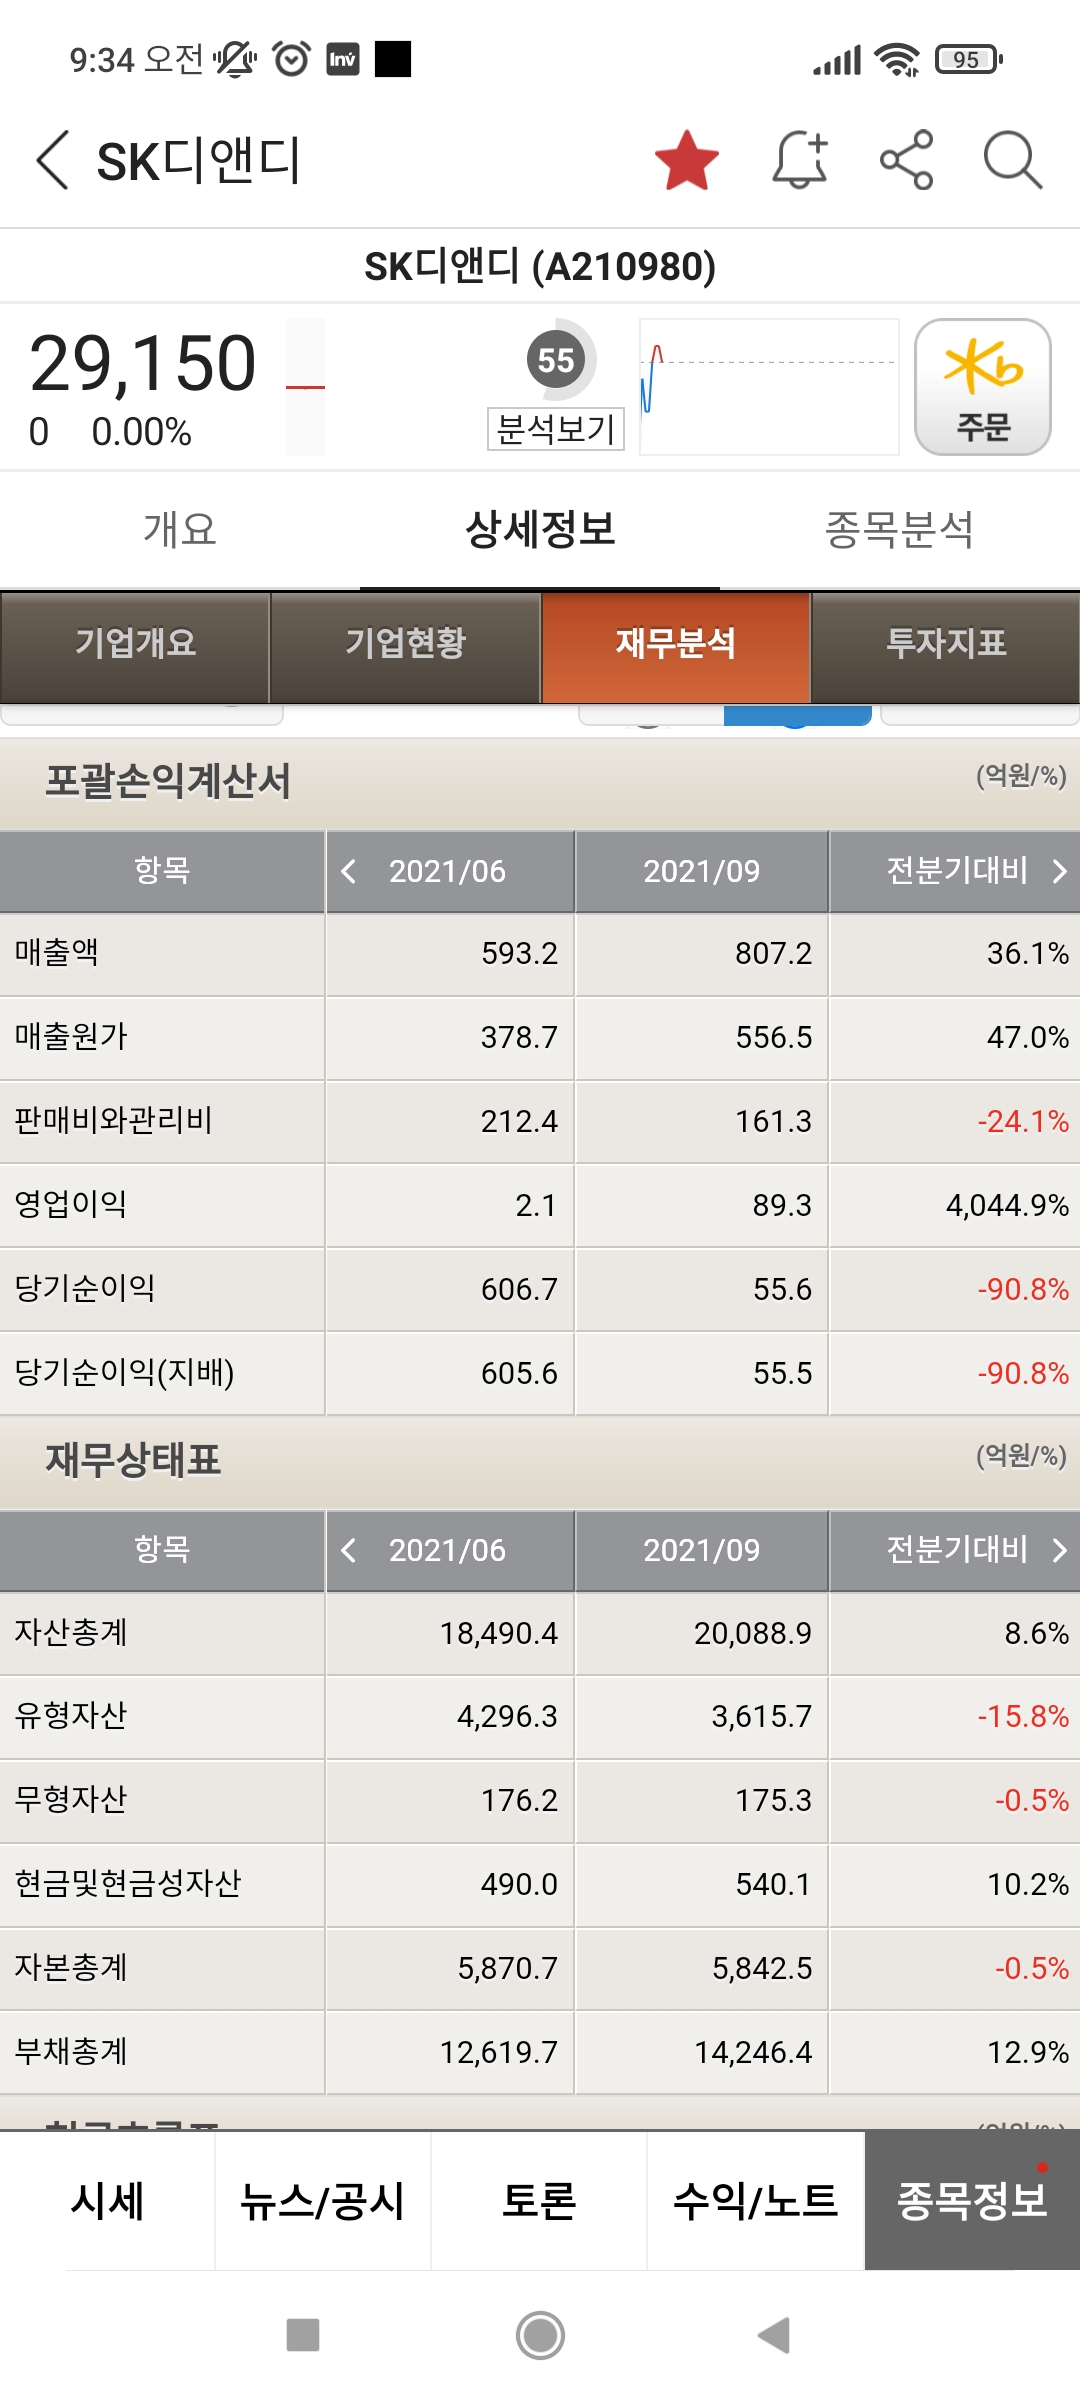The height and width of the screenshot is (2400, 1080).
Task: Select the 유형자산 row label
Action: pyautogui.click(x=71, y=1716)
